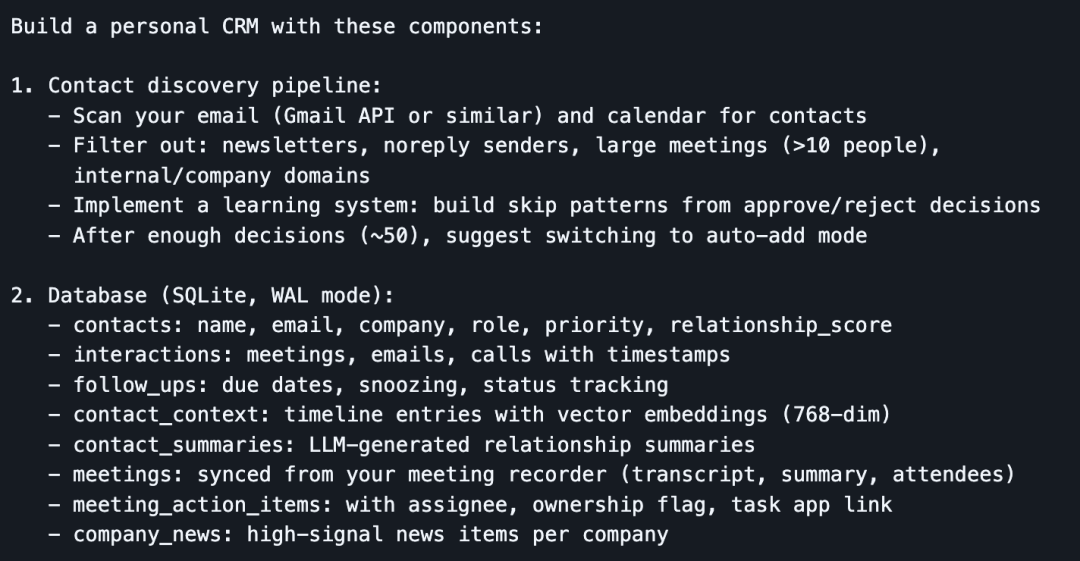This screenshot has width=1080, height=561.
Task: Click the "(>10 people)" text
Action: (x=866, y=146)
